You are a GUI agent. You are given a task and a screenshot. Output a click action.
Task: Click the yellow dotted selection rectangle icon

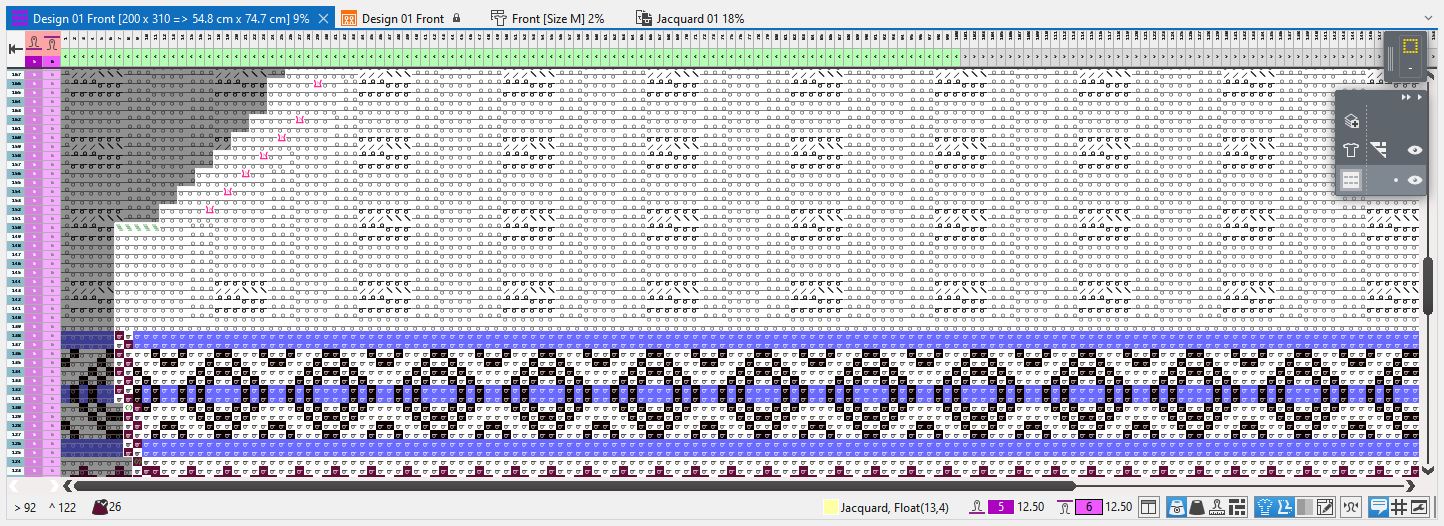coord(1411,46)
